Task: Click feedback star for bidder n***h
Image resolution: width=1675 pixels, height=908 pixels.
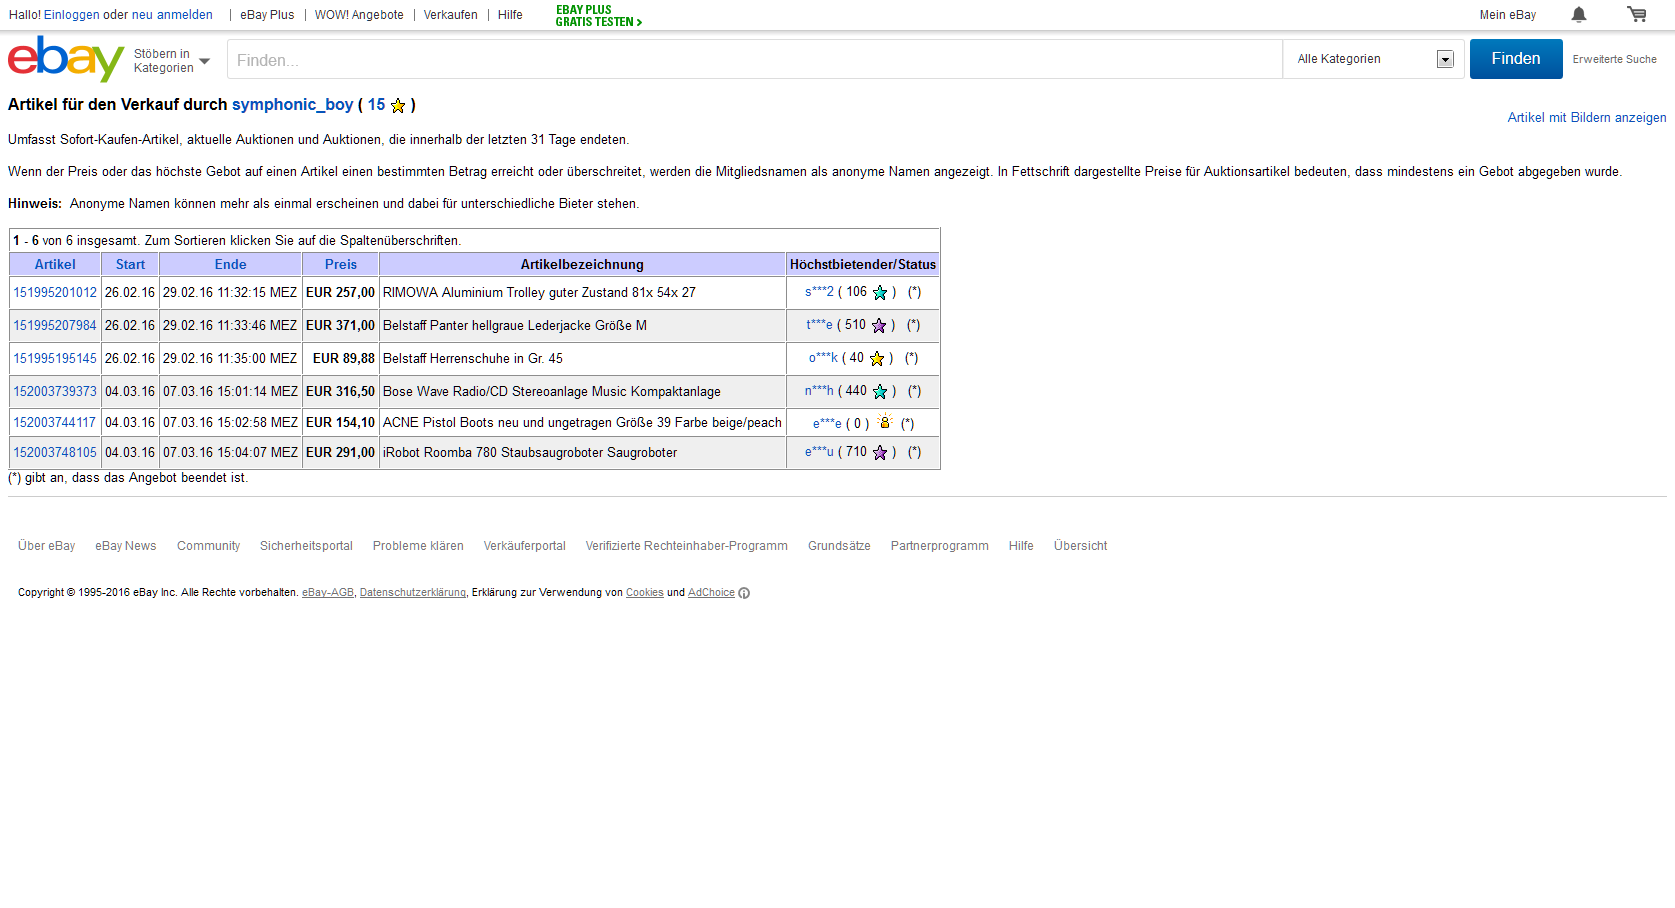Action: click(x=880, y=392)
